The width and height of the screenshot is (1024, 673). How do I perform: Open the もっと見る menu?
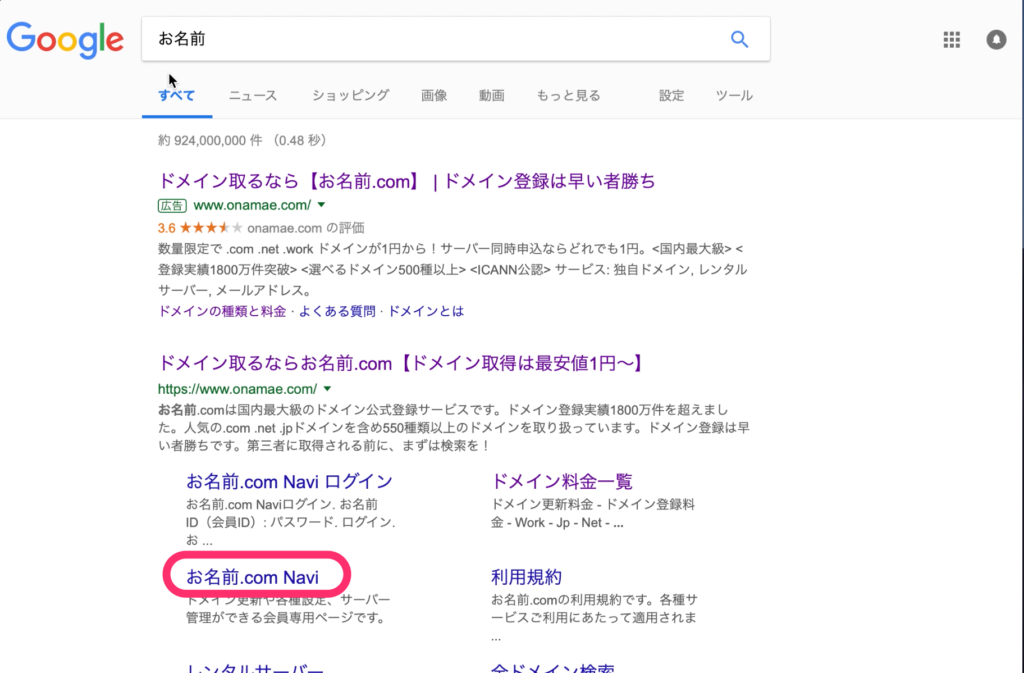click(x=568, y=96)
